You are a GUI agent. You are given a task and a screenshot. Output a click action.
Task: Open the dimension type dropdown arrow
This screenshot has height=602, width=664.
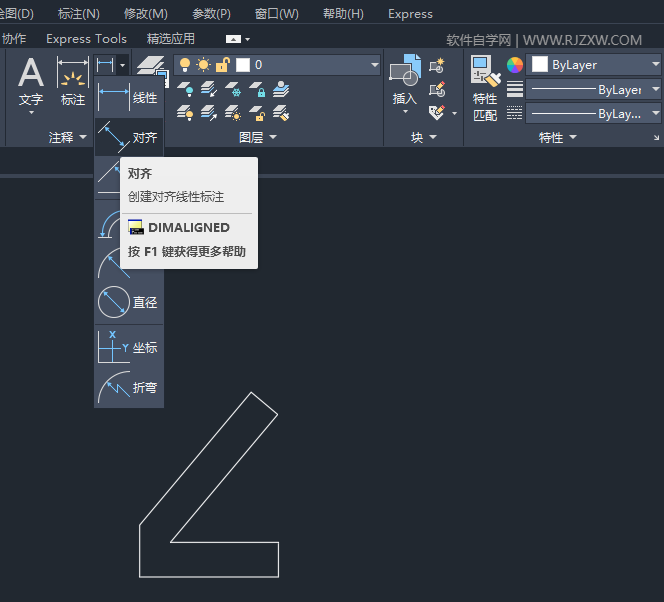coord(123,65)
